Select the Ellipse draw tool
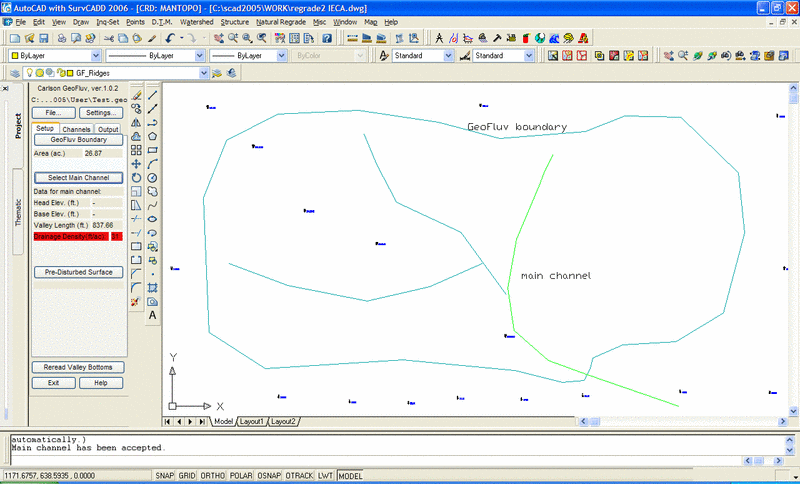The width and height of the screenshot is (800, 484). click(x=153, y=219)
